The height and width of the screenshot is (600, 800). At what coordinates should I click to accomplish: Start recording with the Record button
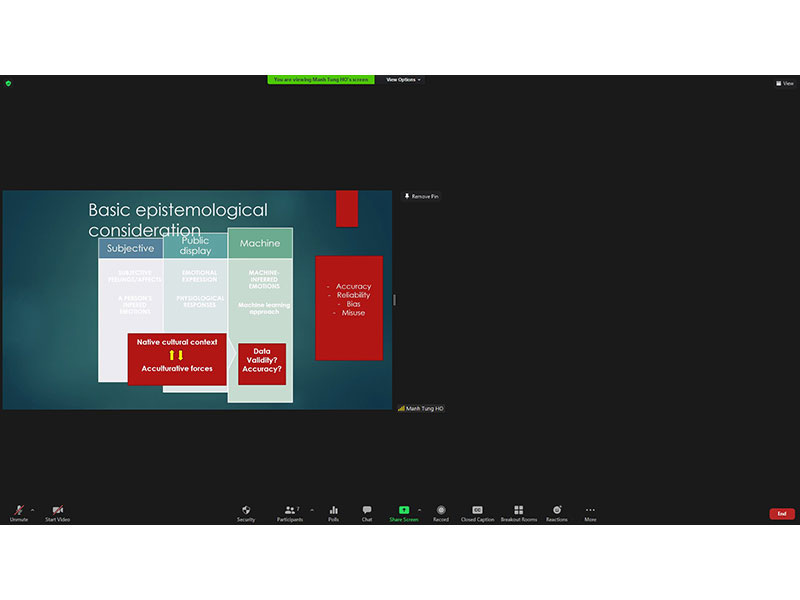(441, 512)
